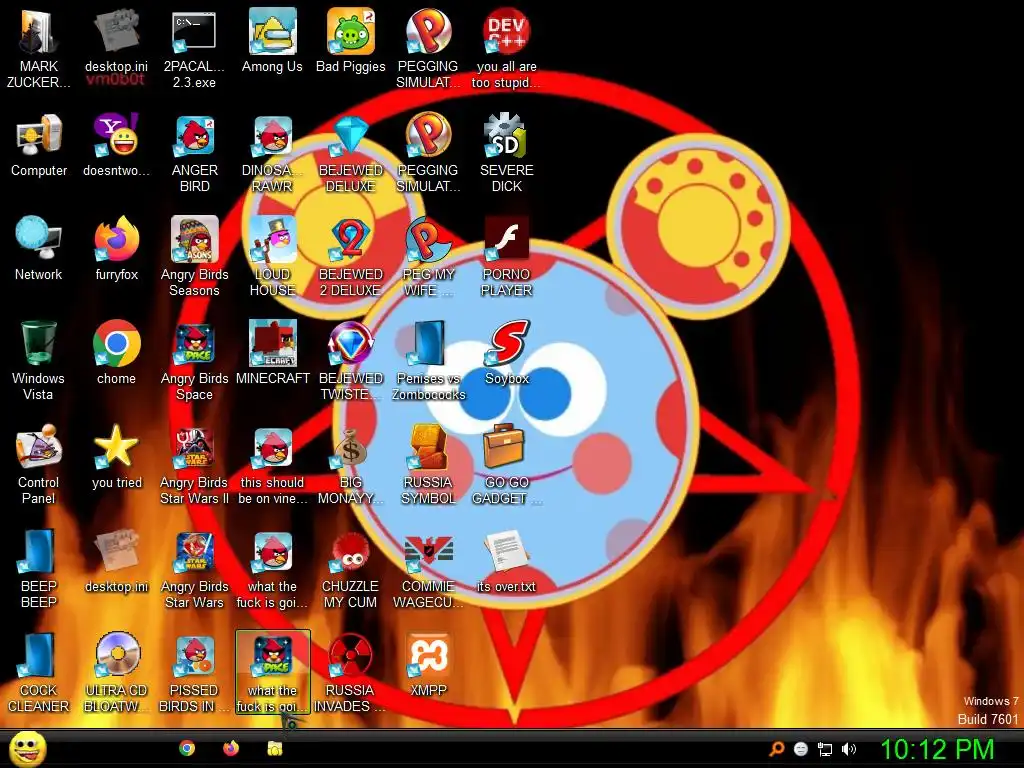The width and height of the screenshot is (1024, 768).
Task: Open Angry Birds Space shortcut
Action: (195, 360)
